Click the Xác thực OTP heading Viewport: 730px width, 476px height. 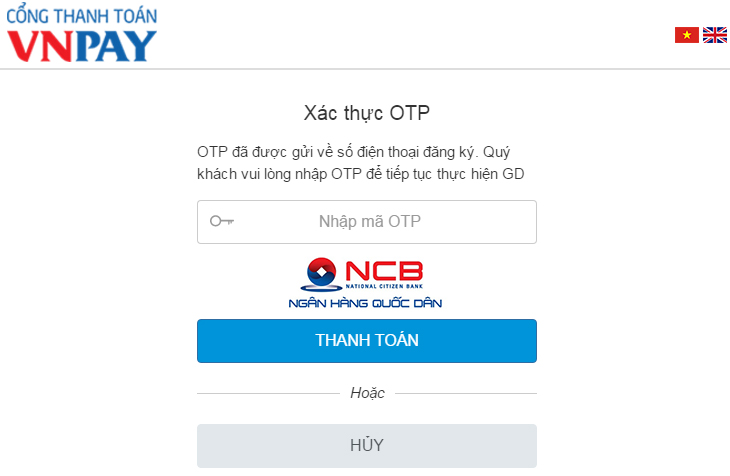click(x=367, y=113)
